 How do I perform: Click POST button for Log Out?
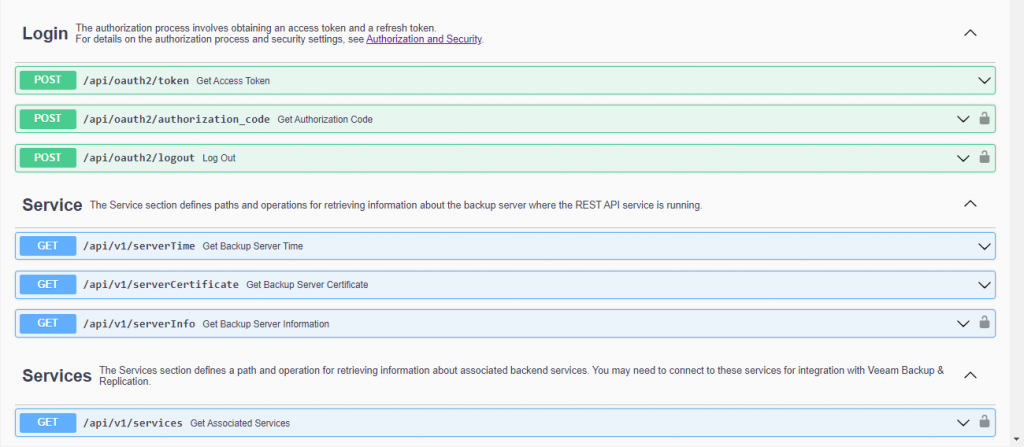(48, 157)
